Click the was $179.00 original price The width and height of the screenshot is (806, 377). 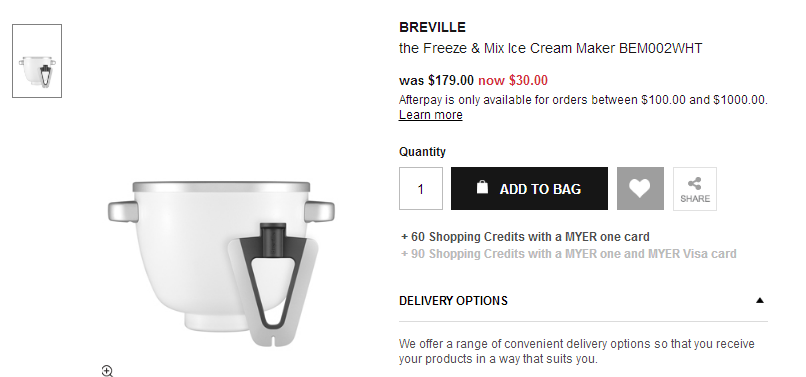click(x=436, y=80)
